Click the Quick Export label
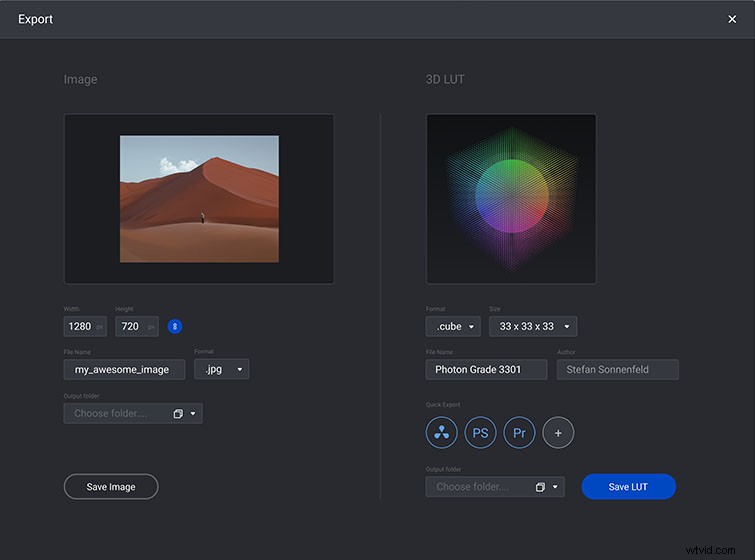 tap(443, 404)
